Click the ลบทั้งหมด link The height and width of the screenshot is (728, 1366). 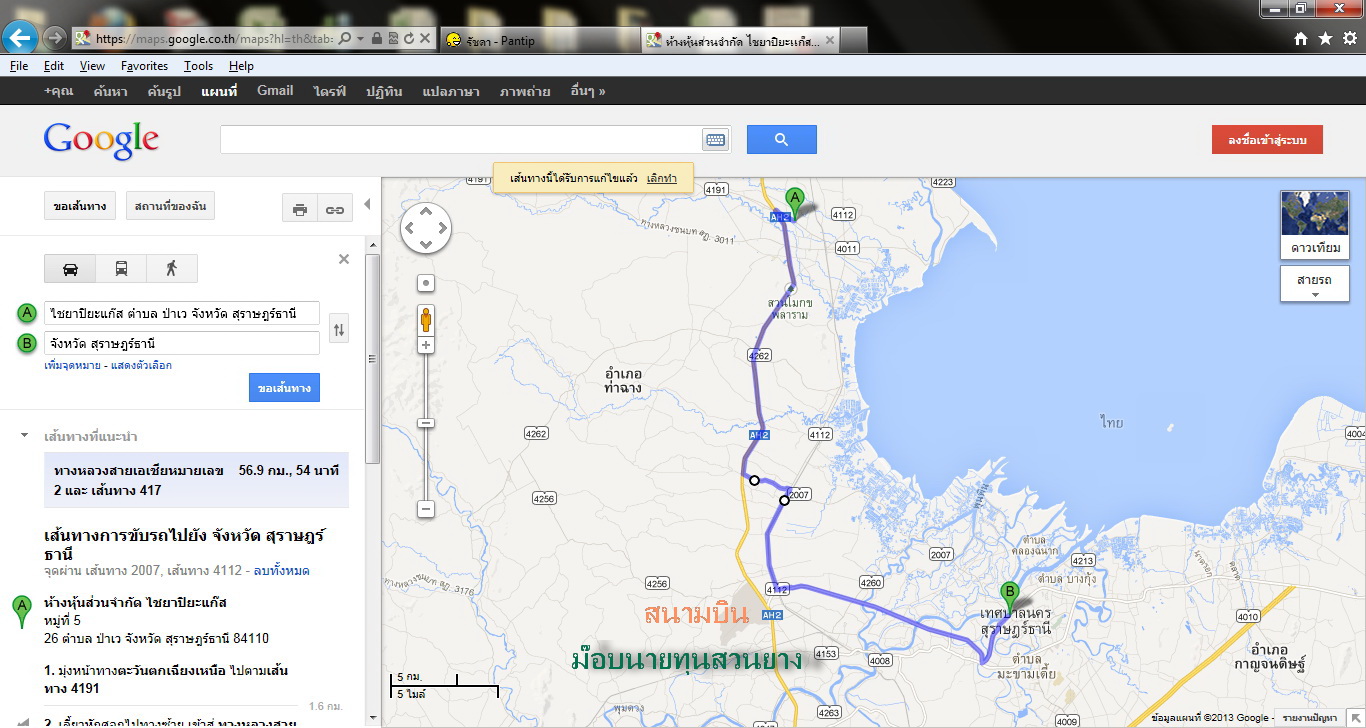[x=282, y=571]
